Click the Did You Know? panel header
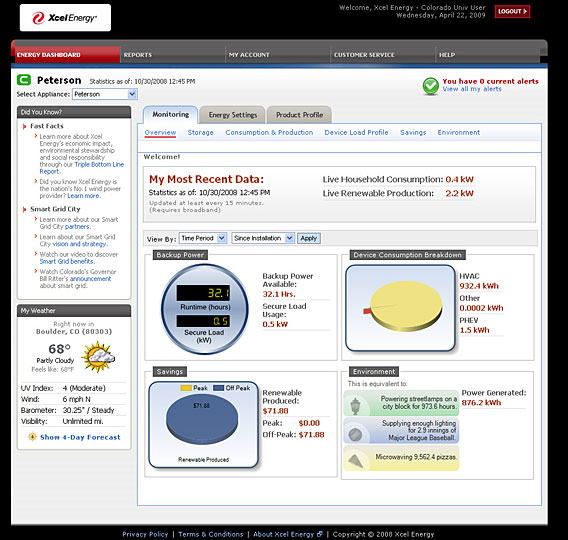 coord(74,112)
